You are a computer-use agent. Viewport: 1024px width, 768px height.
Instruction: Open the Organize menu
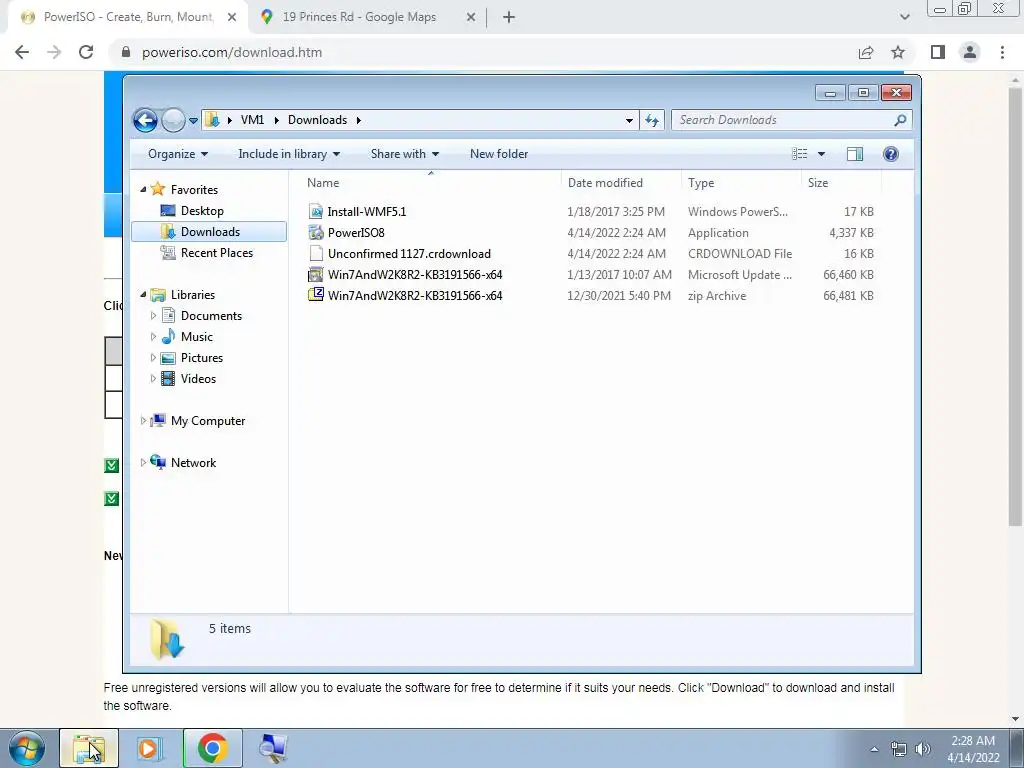[x=178, y=154]
